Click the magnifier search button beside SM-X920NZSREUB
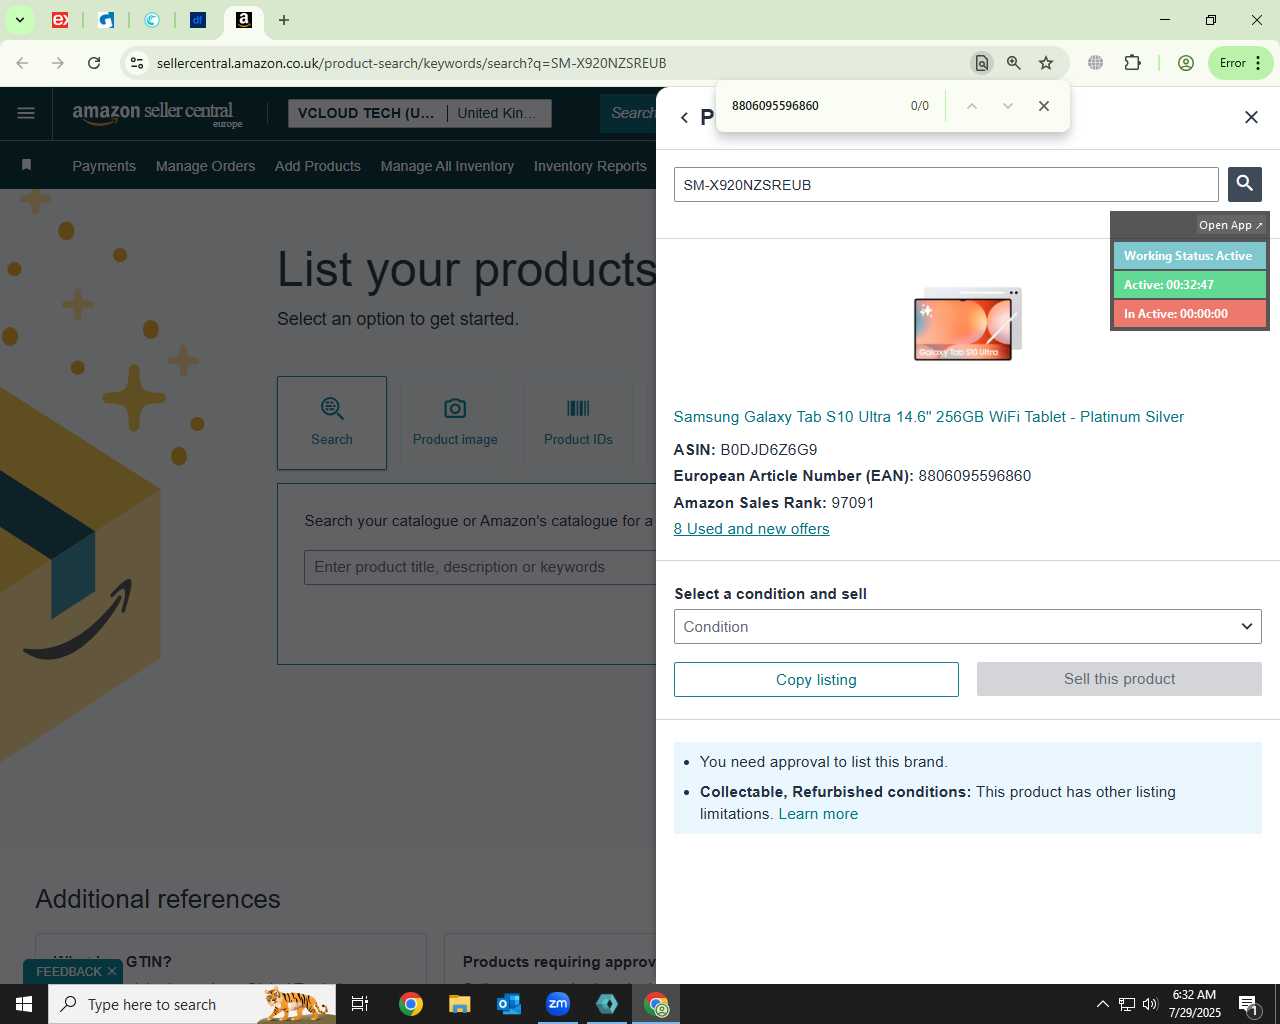The height and width of the screenshot is (1024, 1280). [x=1244, y=184]
